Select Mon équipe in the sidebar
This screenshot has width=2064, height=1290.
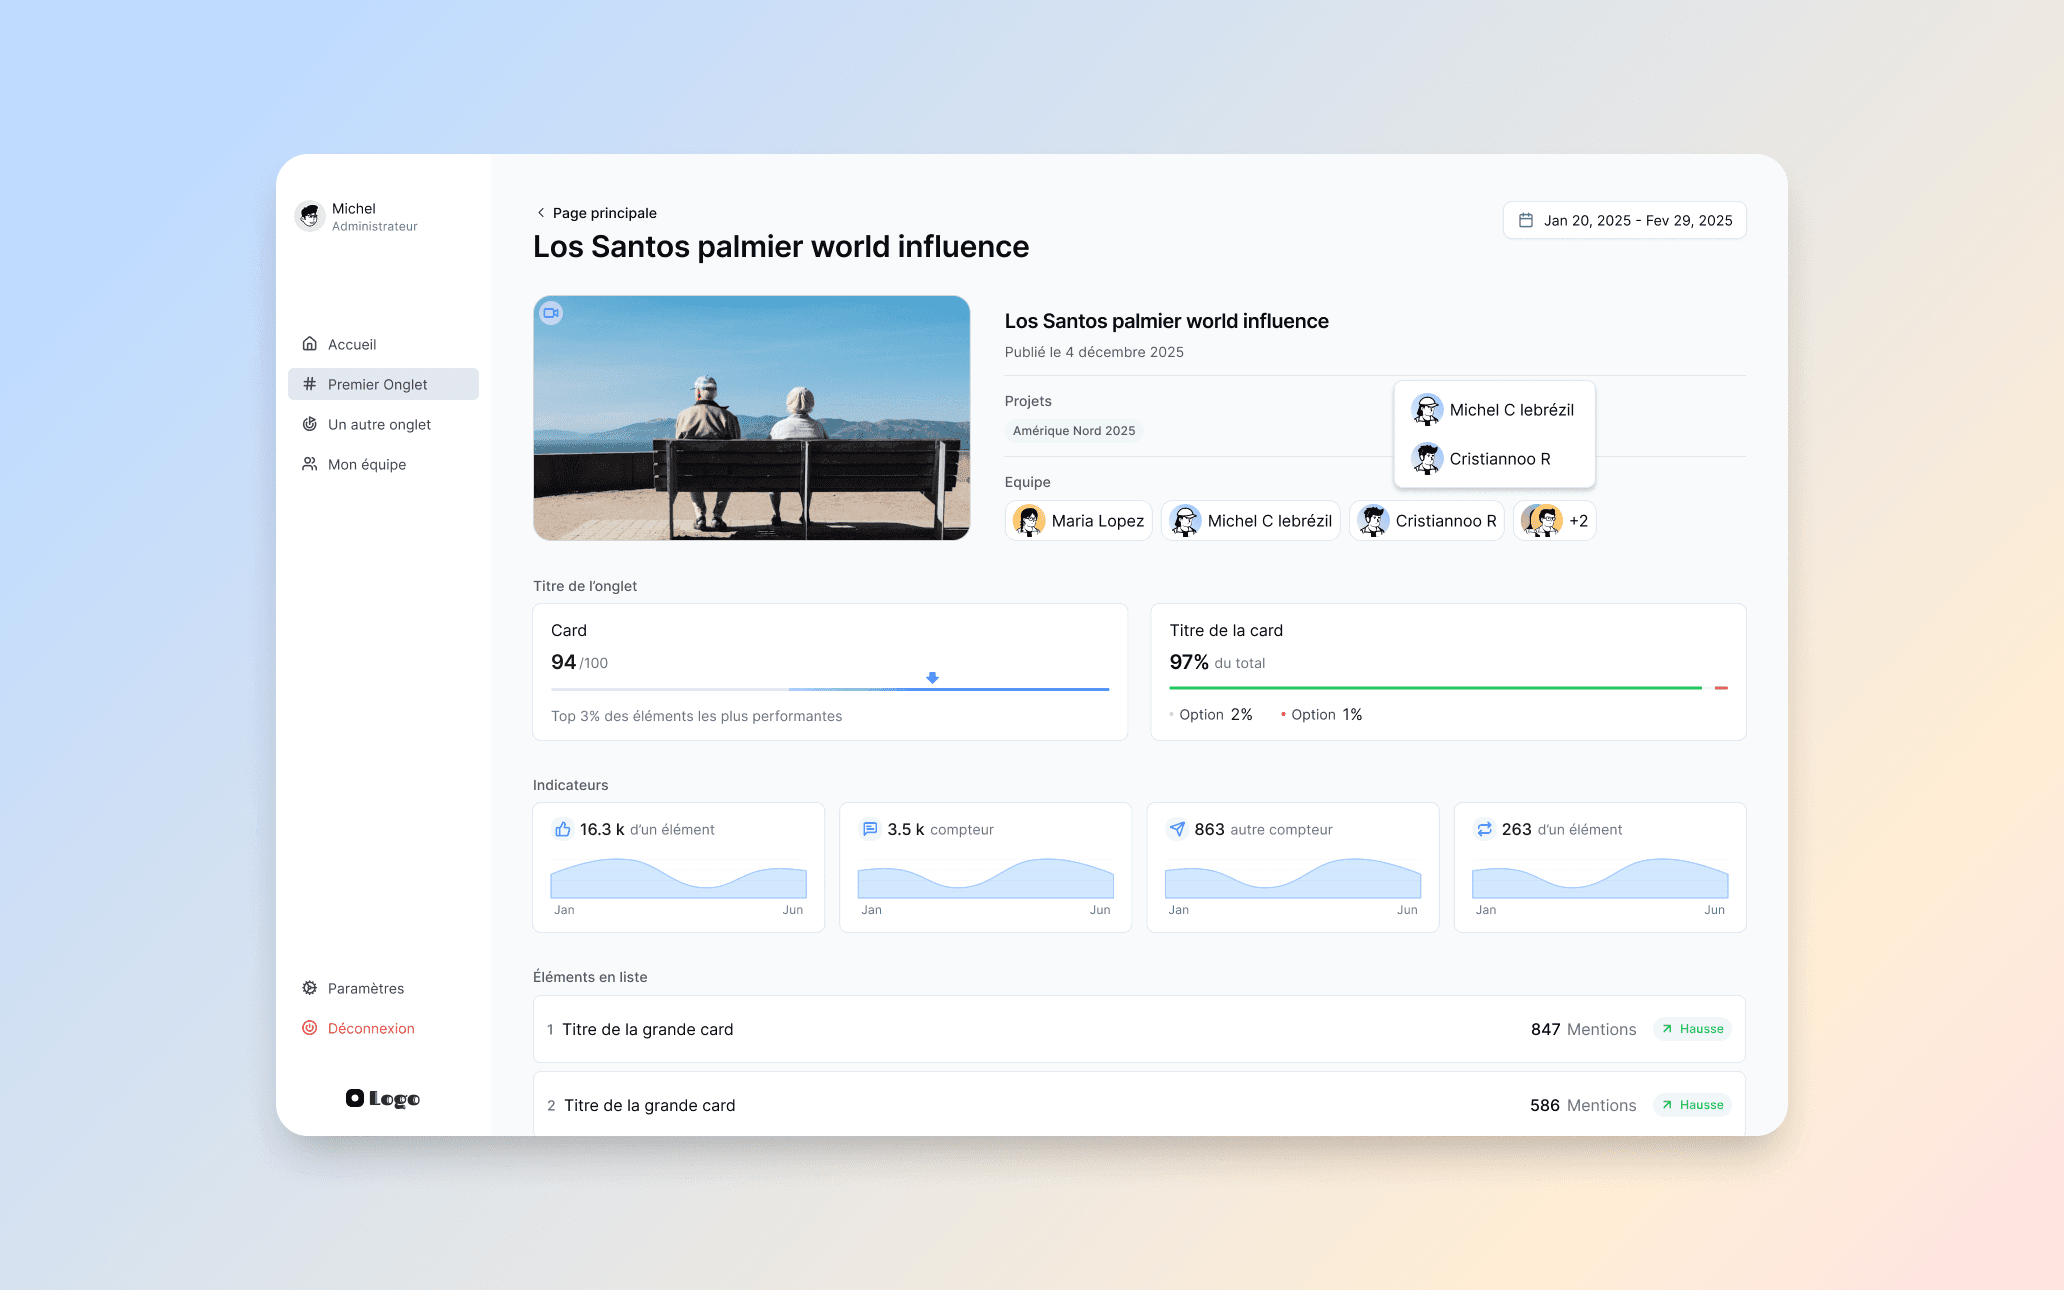coord(367,464)
